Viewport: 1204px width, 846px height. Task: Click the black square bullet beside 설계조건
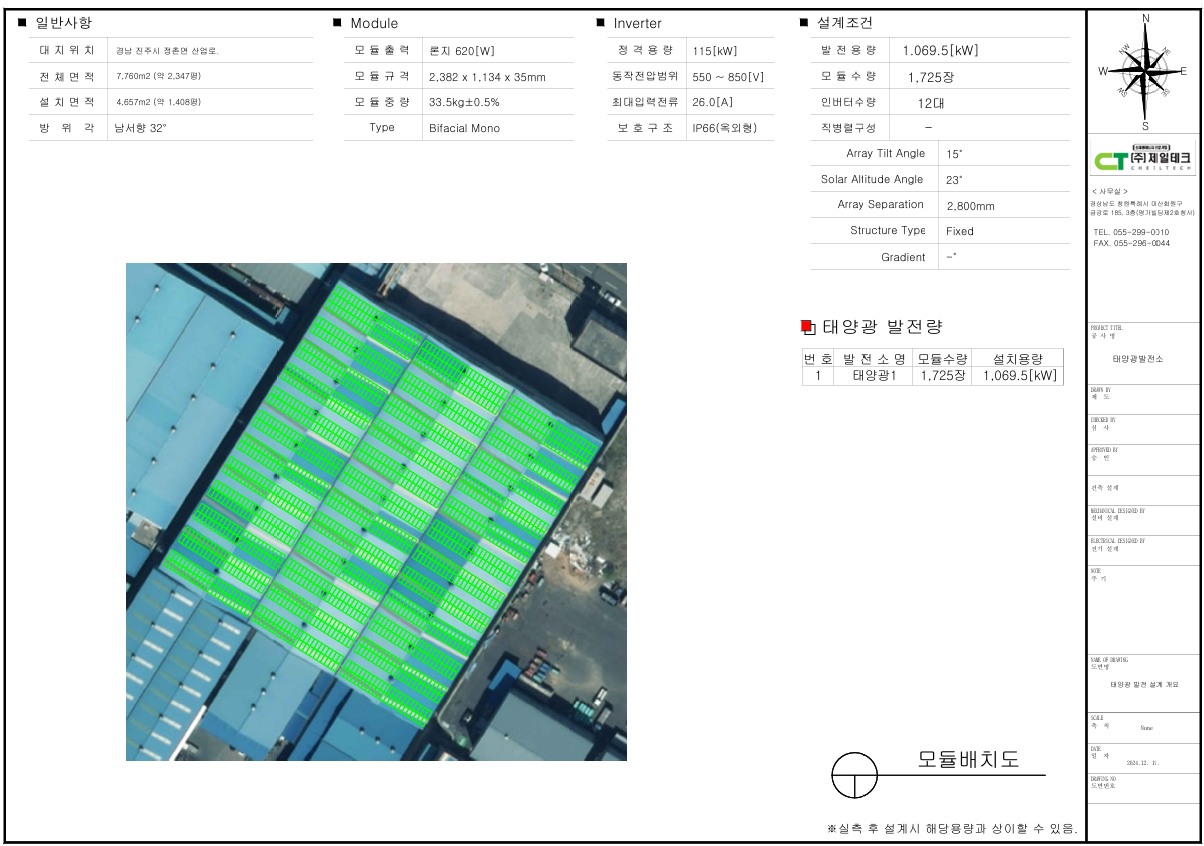804,22
